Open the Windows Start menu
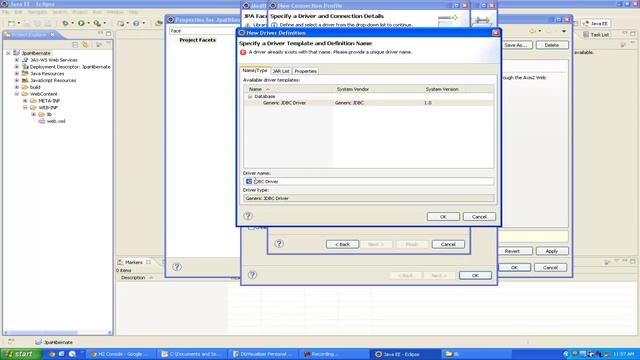 pos(21,354)
